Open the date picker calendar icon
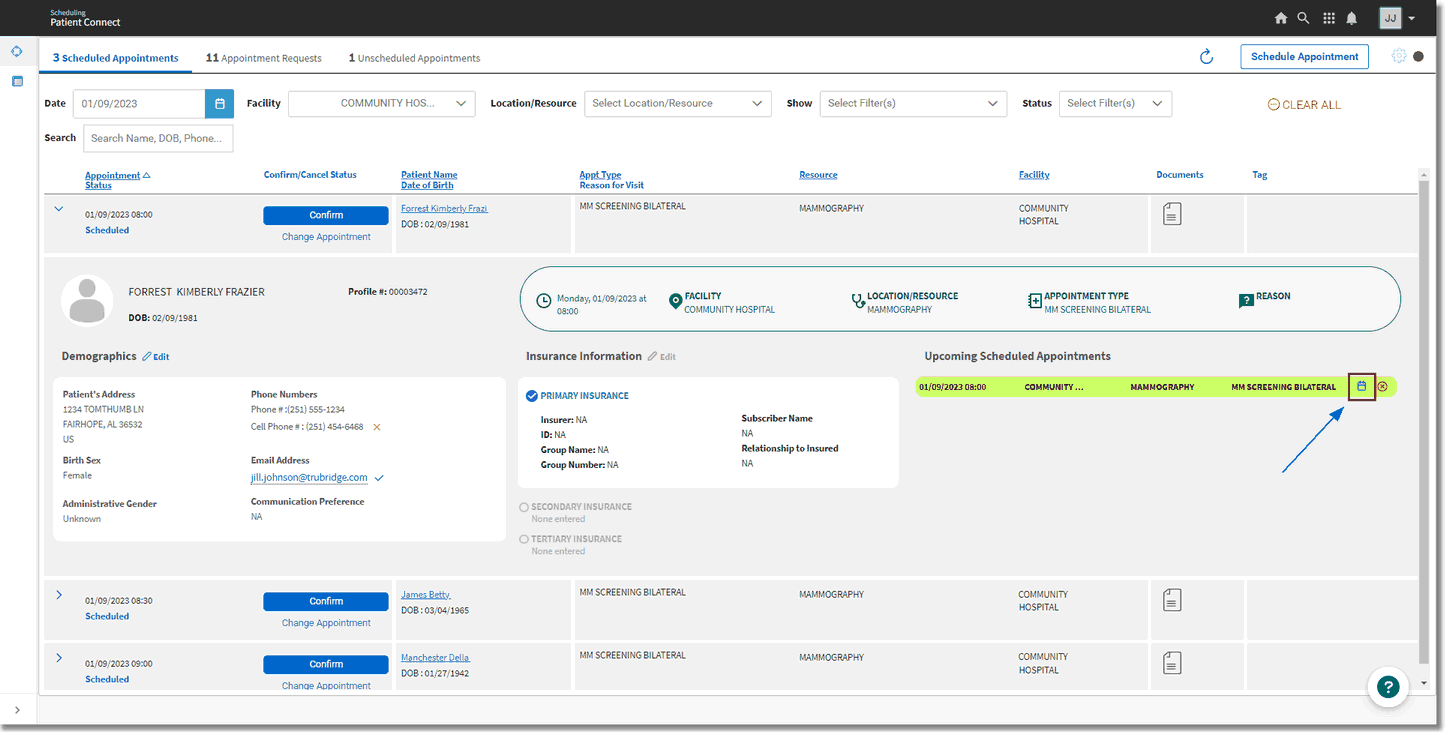1450x735 pixels. coord(220,103)
